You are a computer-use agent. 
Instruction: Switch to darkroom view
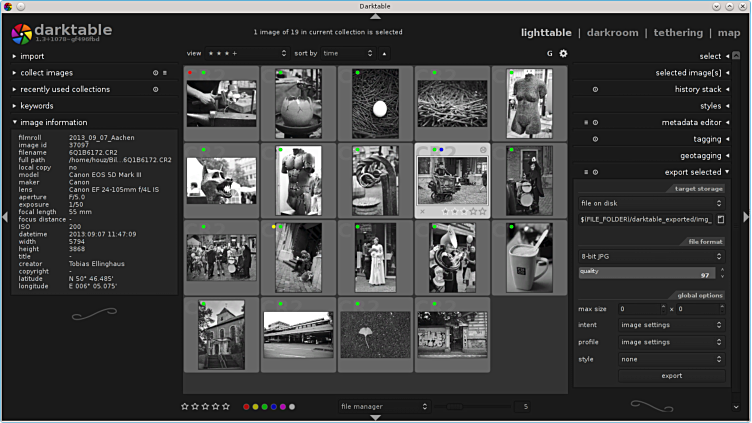[613, 33]
